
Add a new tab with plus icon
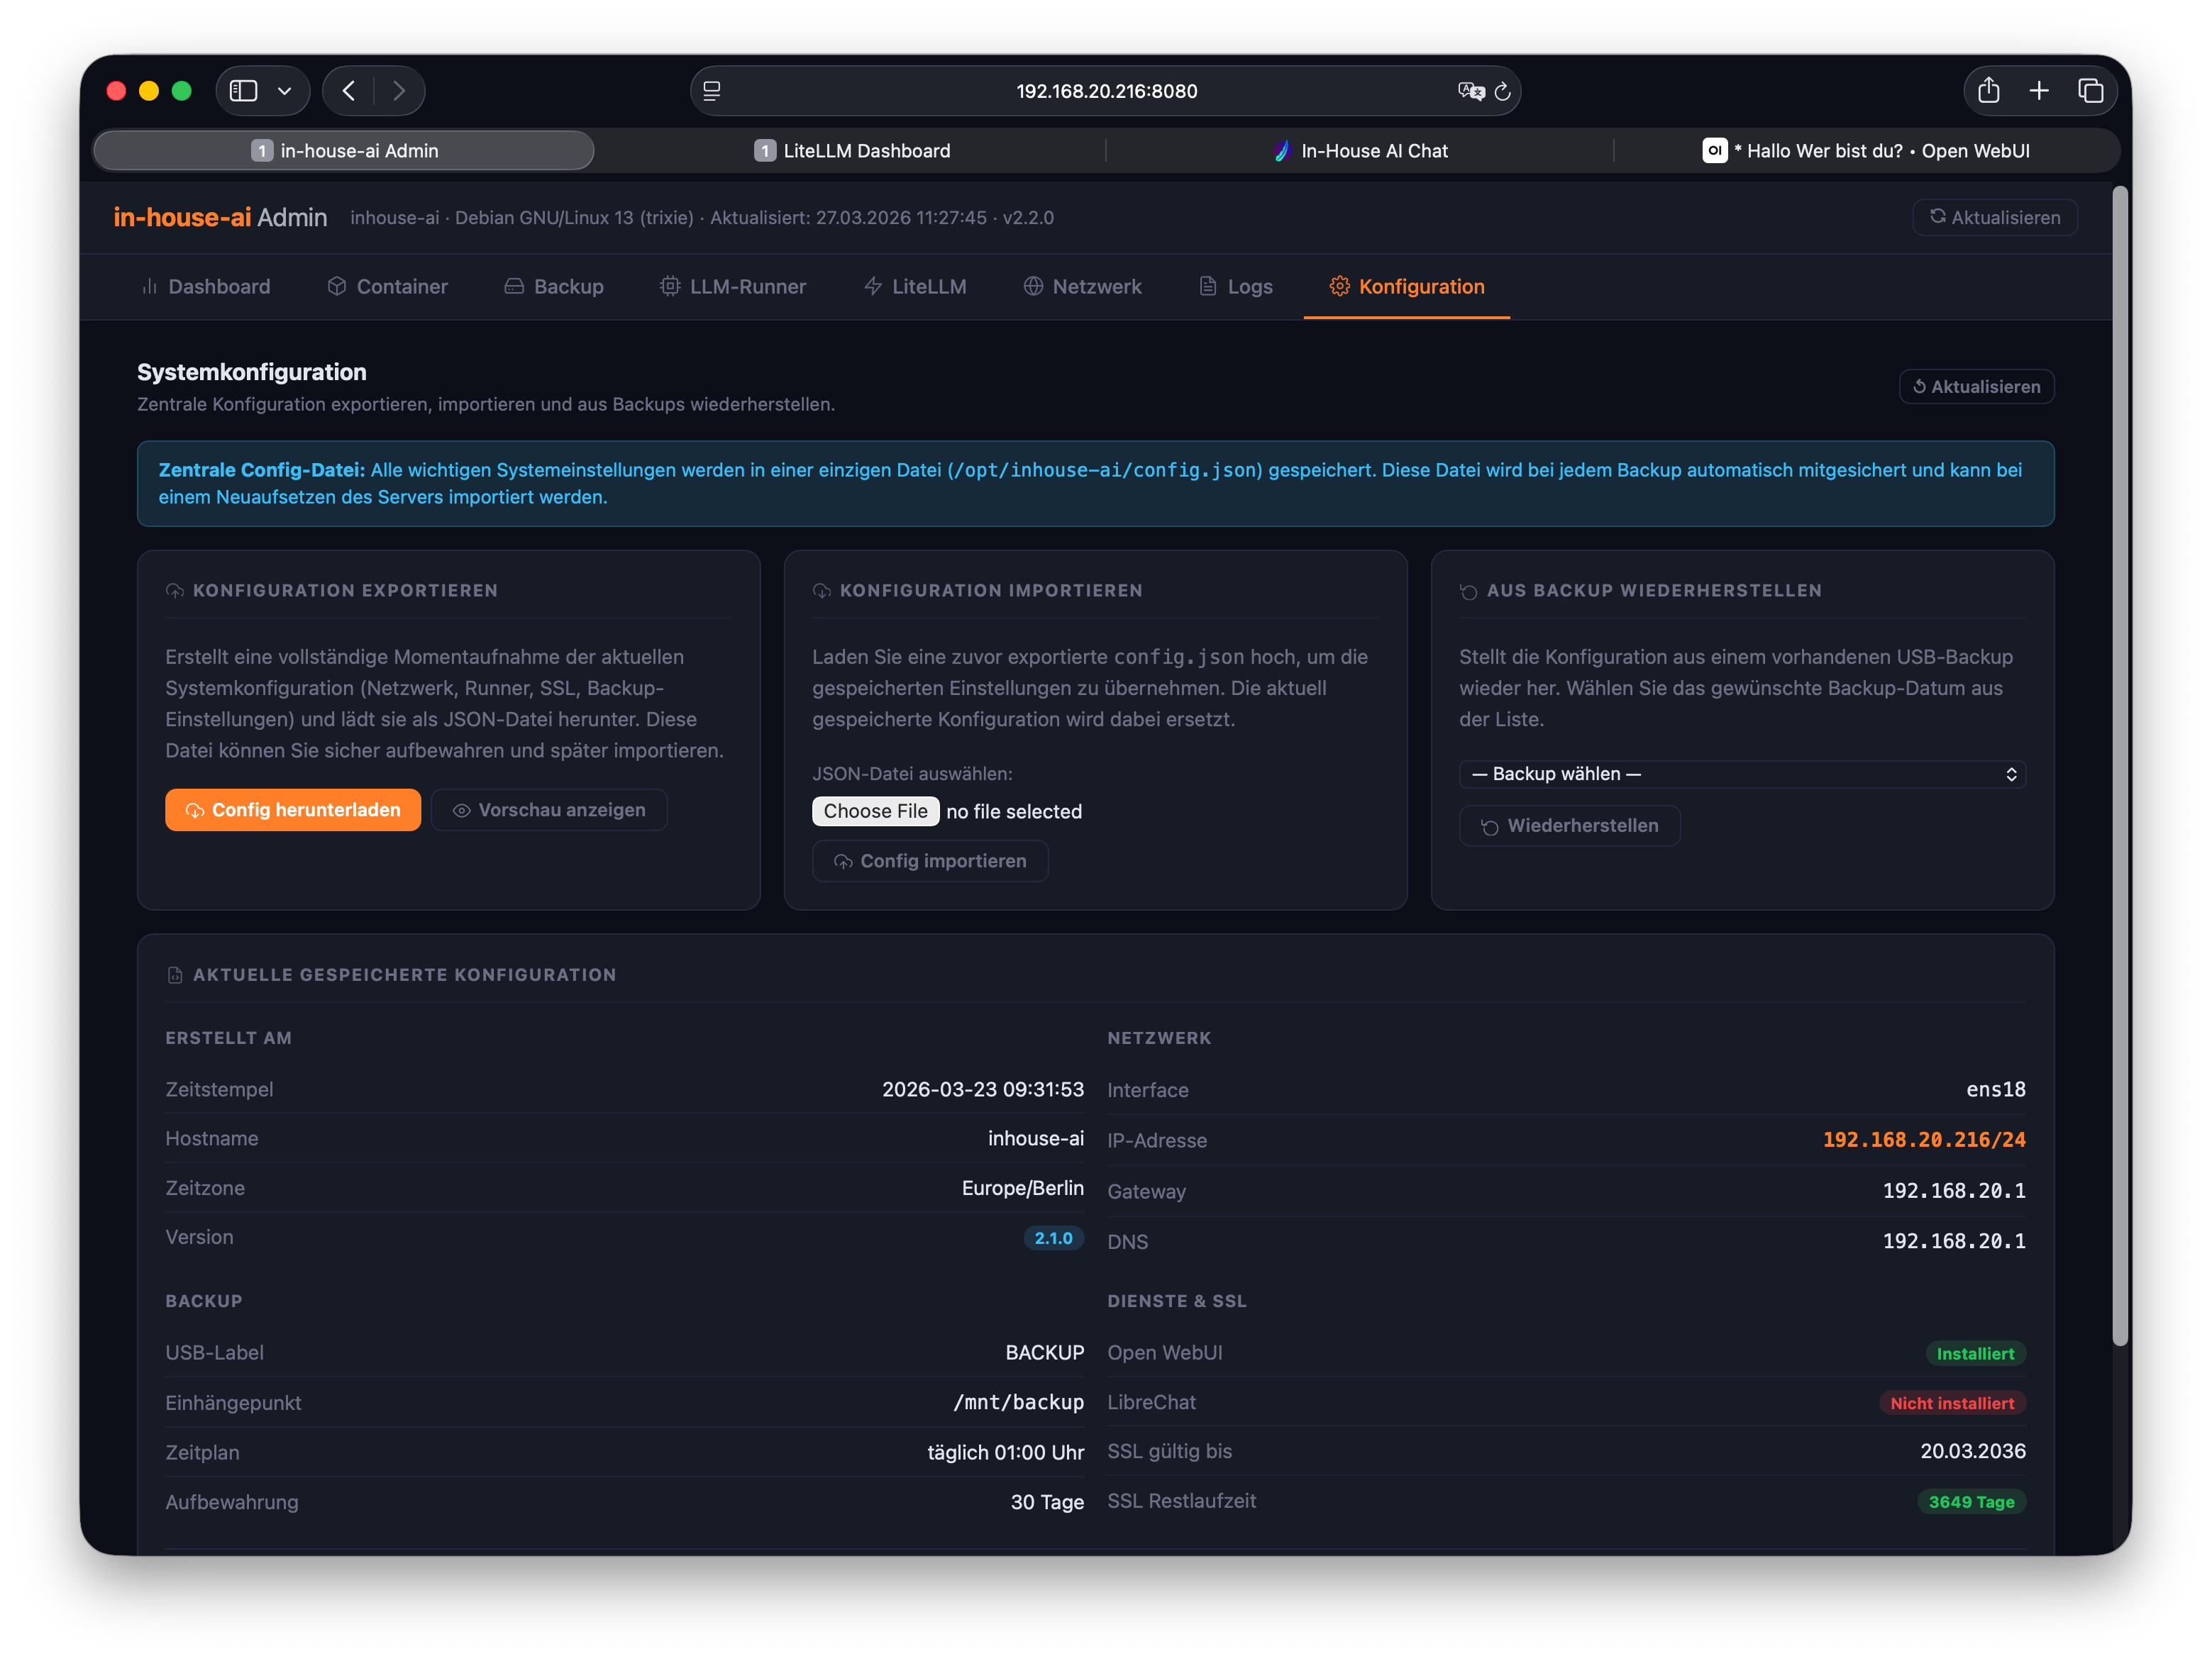[2039, 91]
